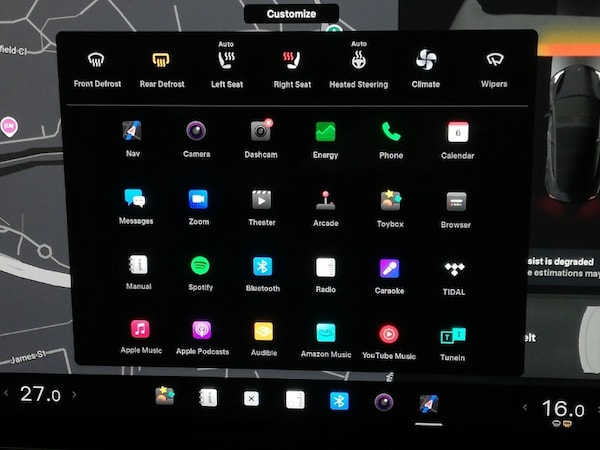Toggle the Front Defrost control
The height and width of the screenshot is (450, 600).
[96, 61]
